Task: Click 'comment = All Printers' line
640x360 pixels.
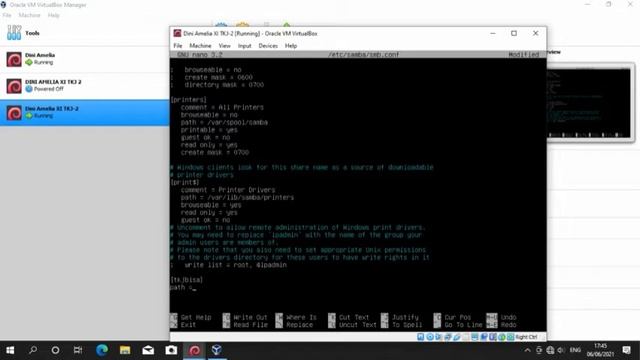Action: point(222,107)
